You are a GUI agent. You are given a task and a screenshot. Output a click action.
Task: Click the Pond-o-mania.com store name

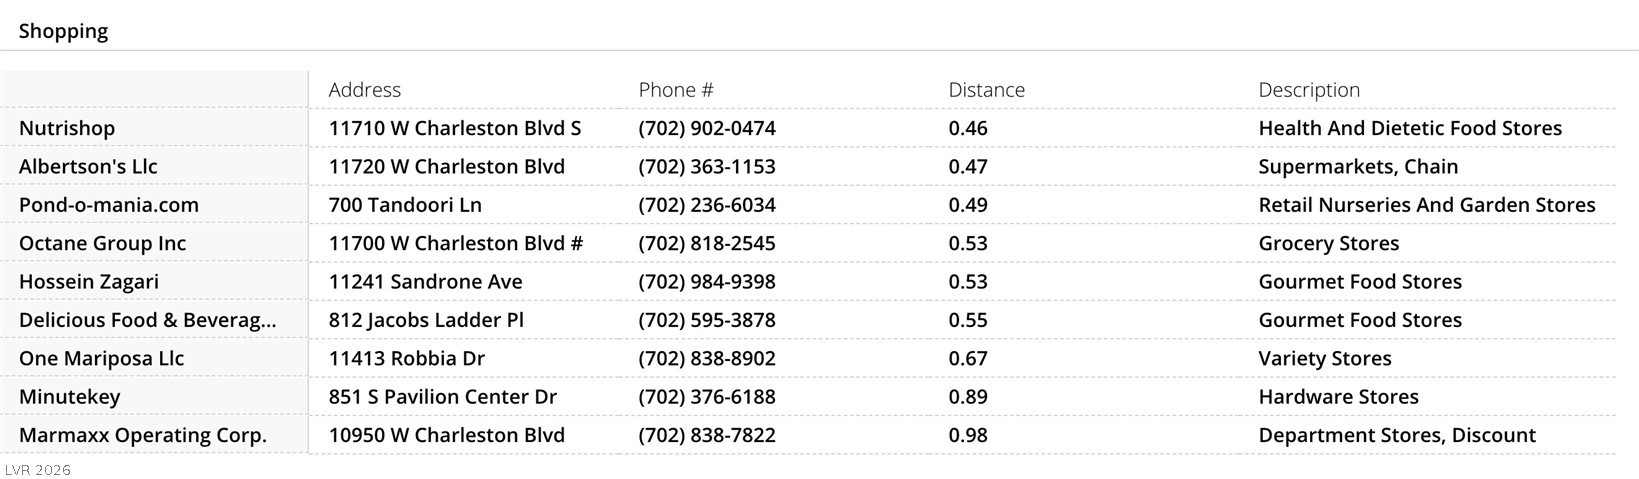tap(108, 205)
